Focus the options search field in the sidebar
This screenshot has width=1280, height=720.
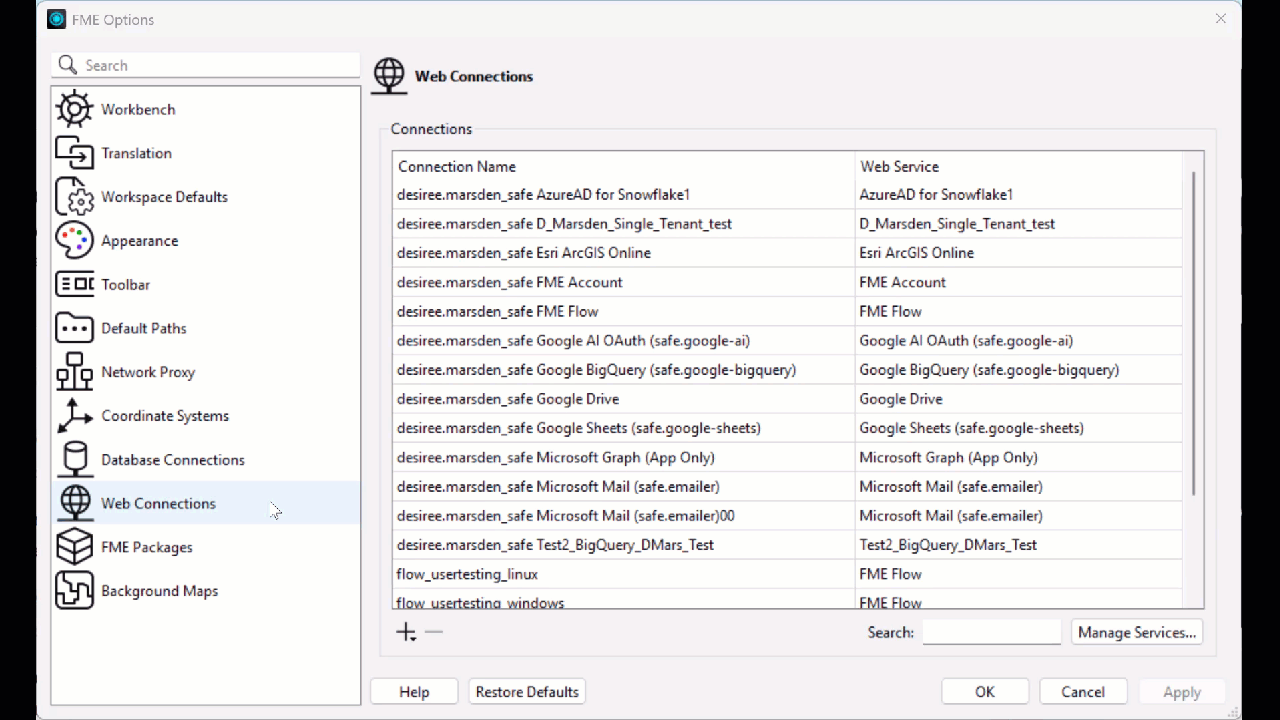(x=206, y=65)
